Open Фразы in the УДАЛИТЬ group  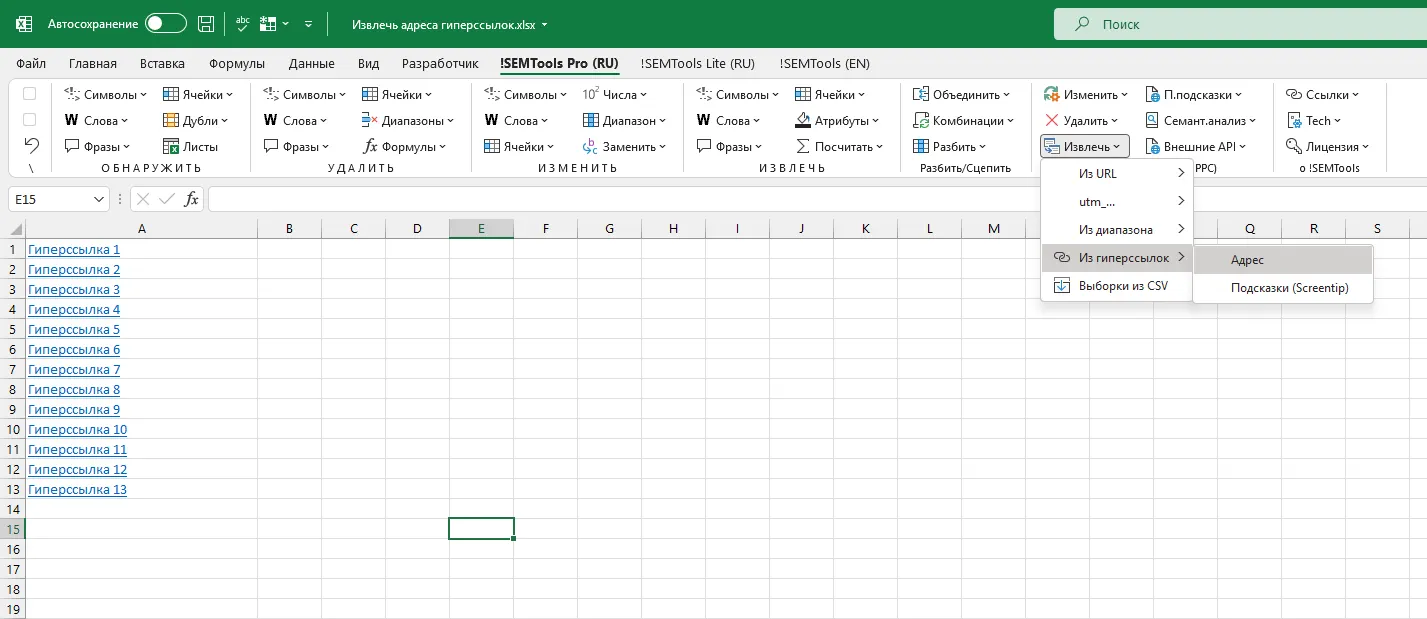coord(296,146)
